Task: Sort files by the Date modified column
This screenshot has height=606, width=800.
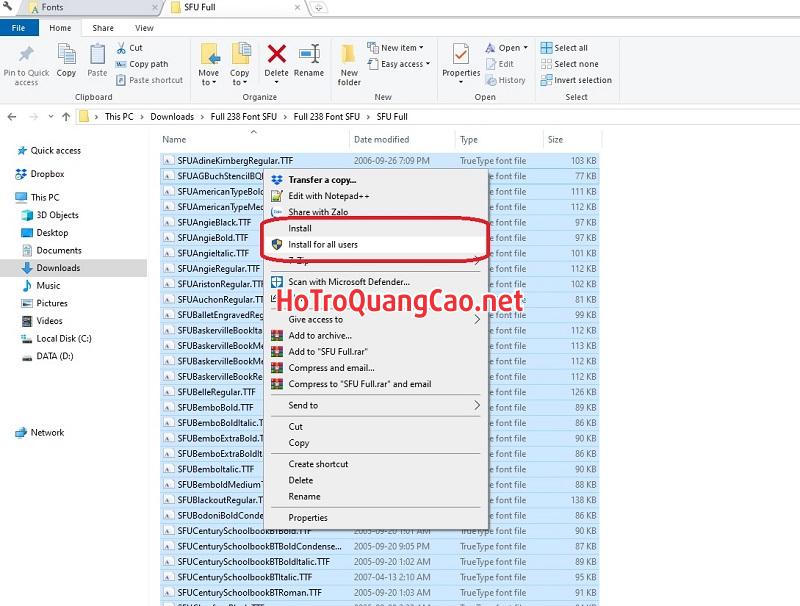Action: pyautogui.click(x=381, y=140)
